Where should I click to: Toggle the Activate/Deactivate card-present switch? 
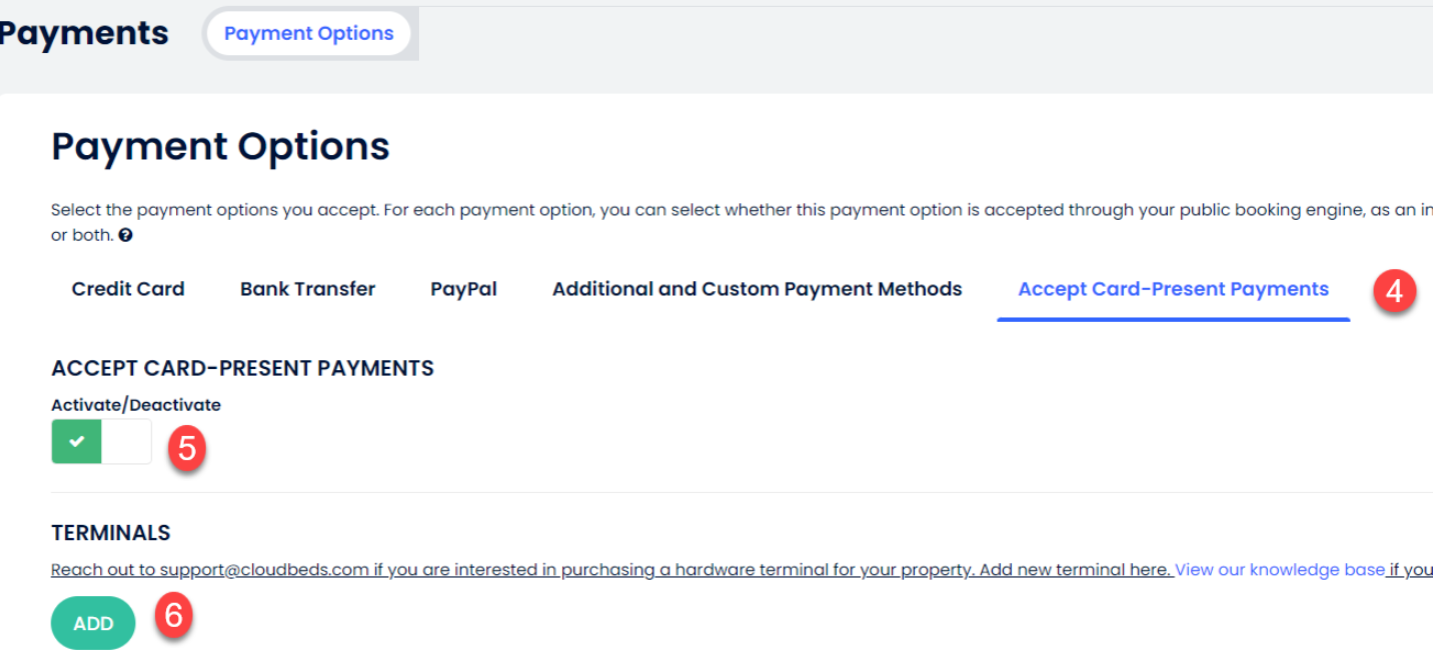point(101,441)
